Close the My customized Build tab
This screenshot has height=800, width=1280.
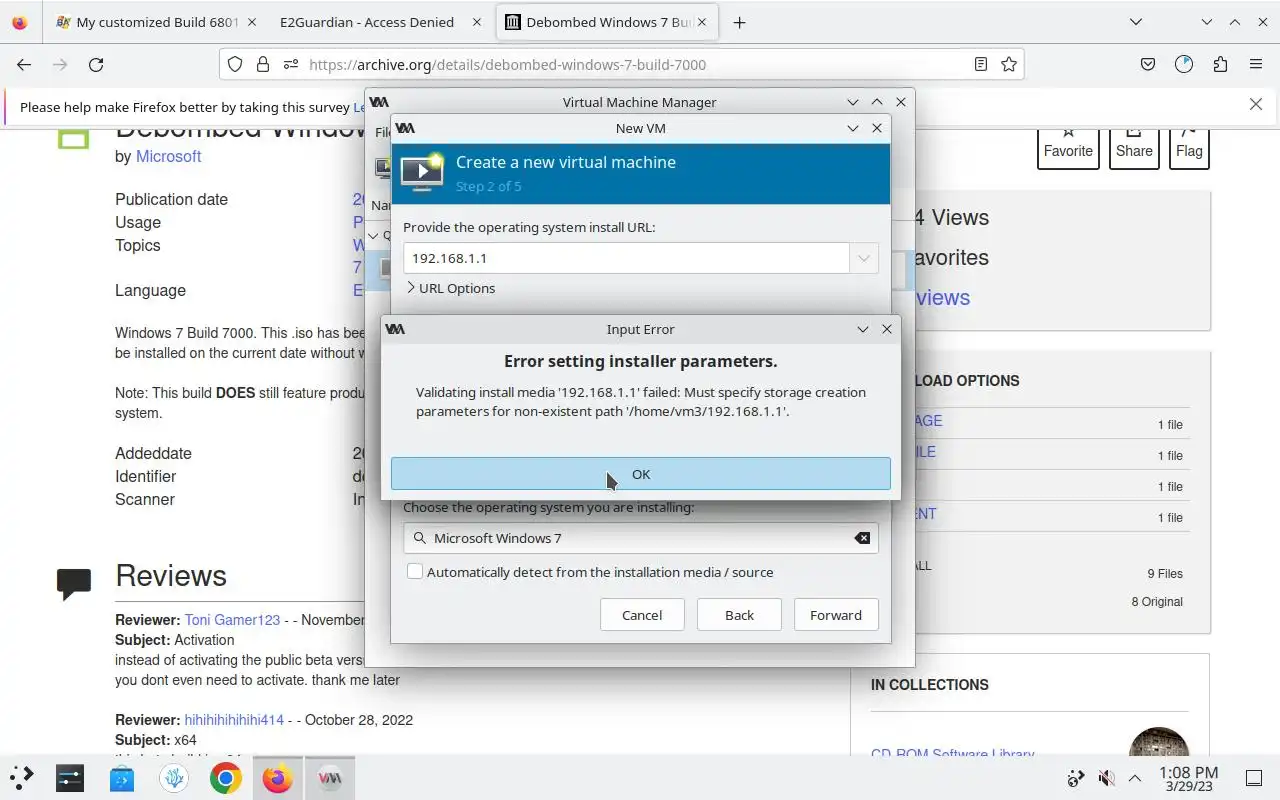click(250, 22)
